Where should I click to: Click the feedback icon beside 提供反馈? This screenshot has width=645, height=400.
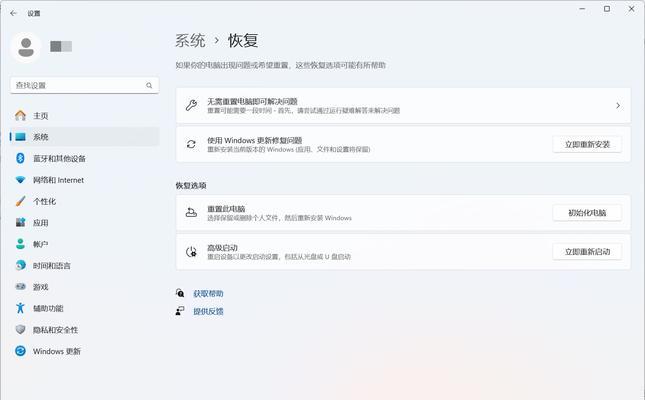[x=180, y=311]
